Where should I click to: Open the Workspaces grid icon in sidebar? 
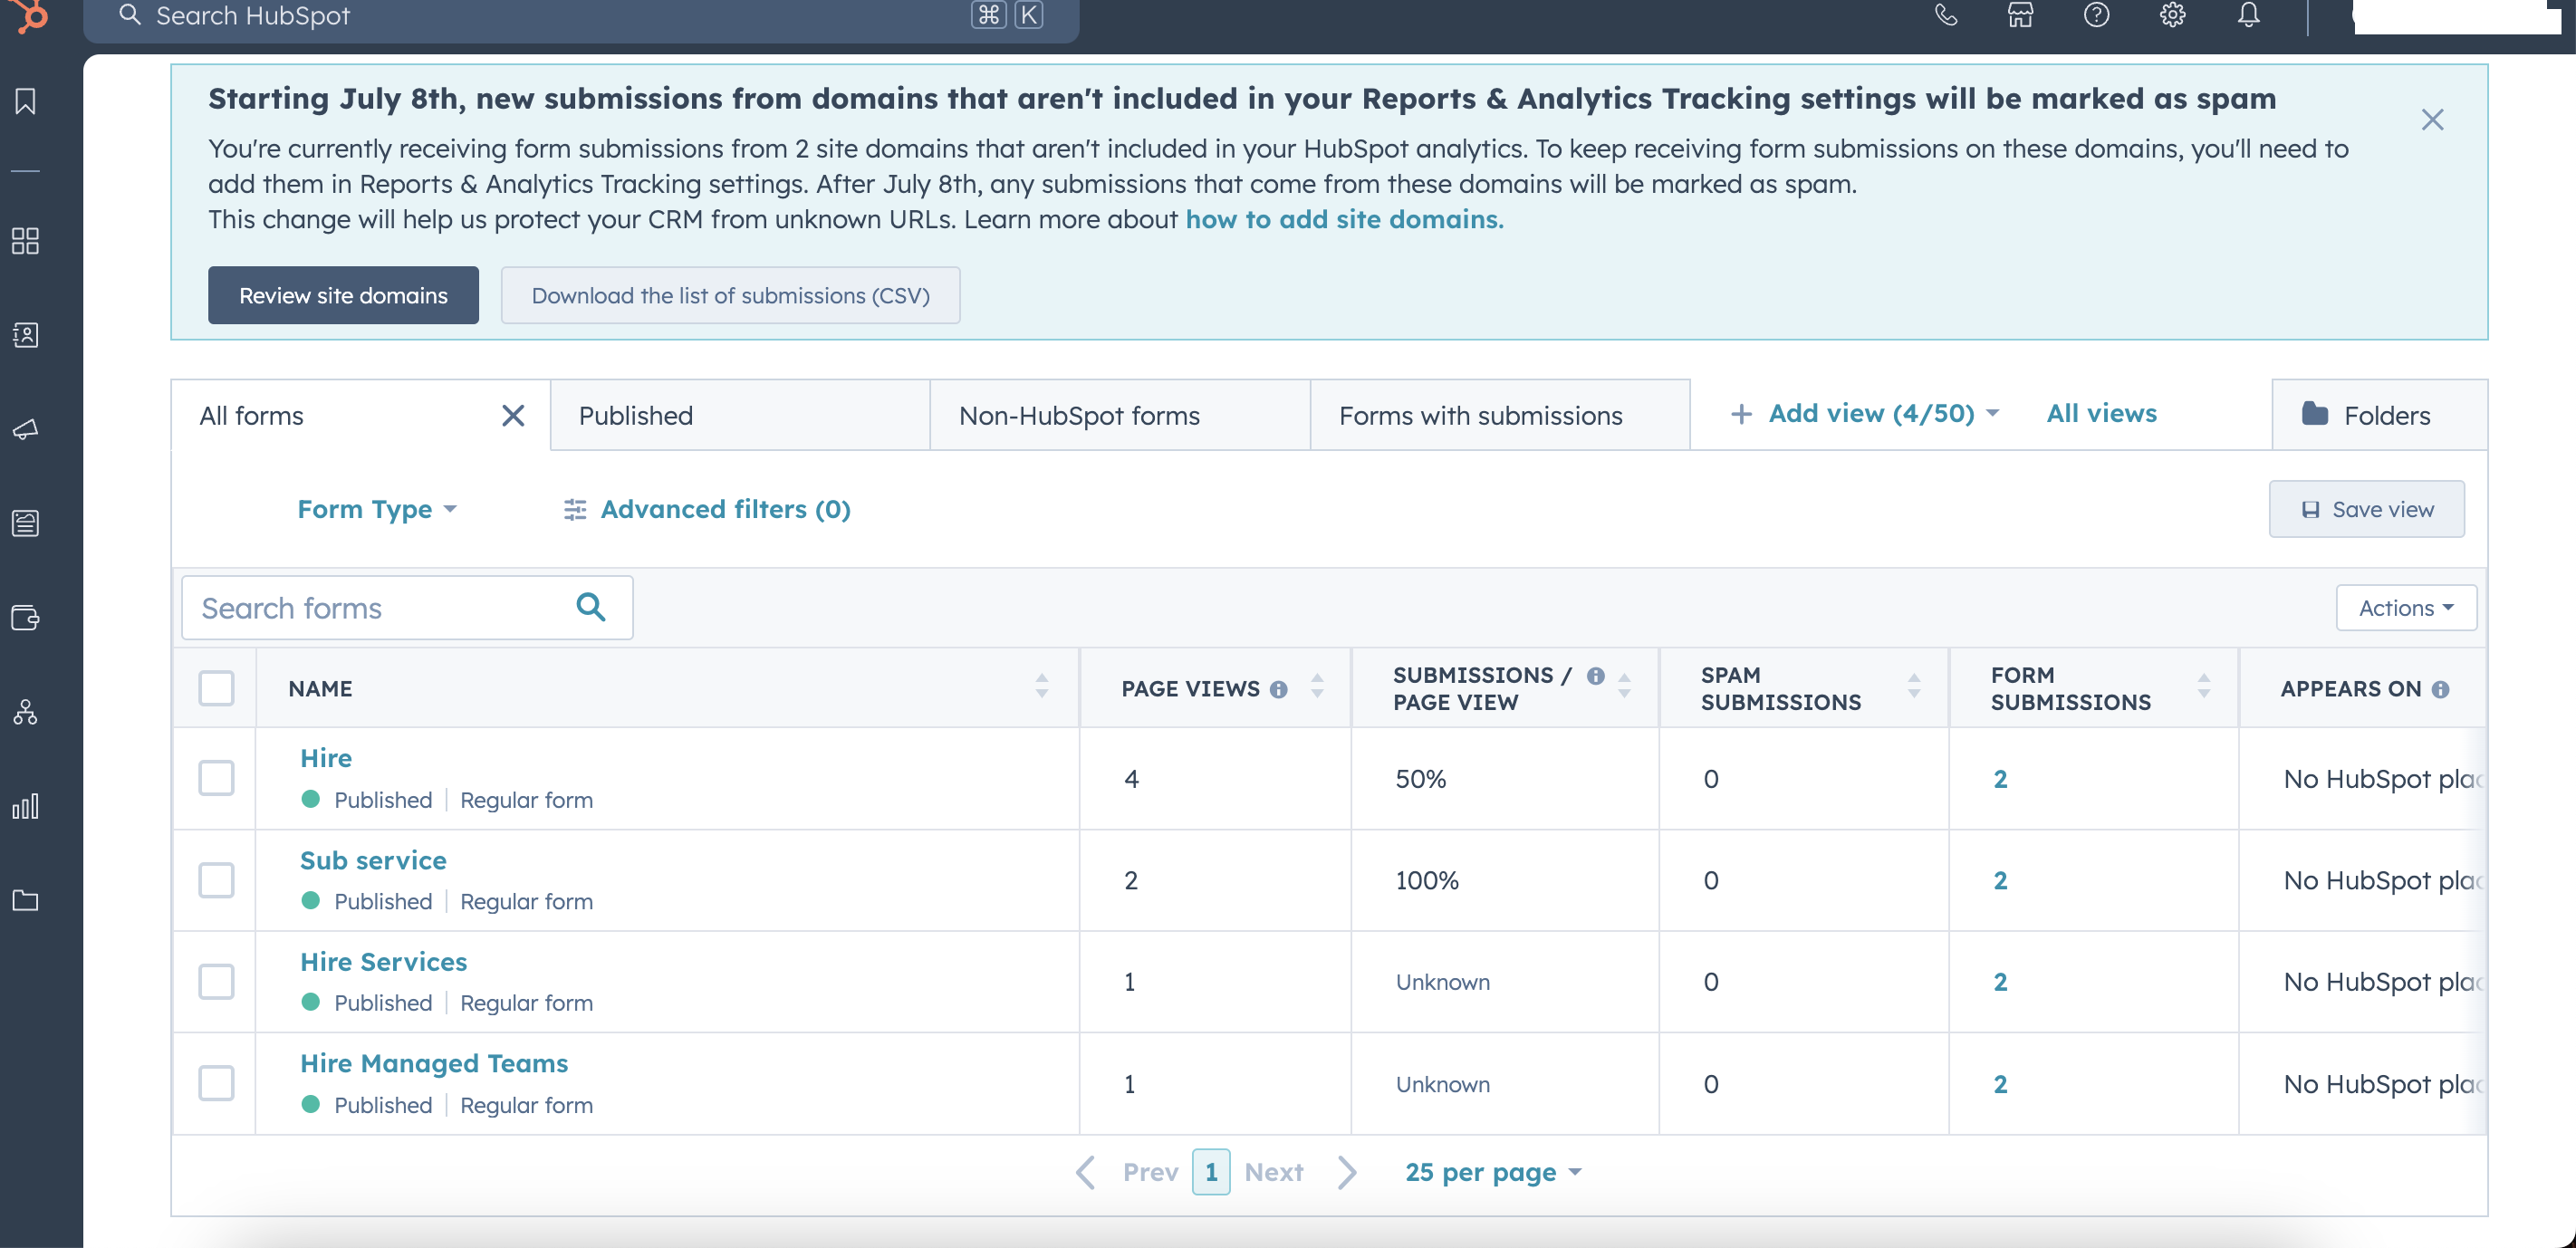(x=25, y=240)
